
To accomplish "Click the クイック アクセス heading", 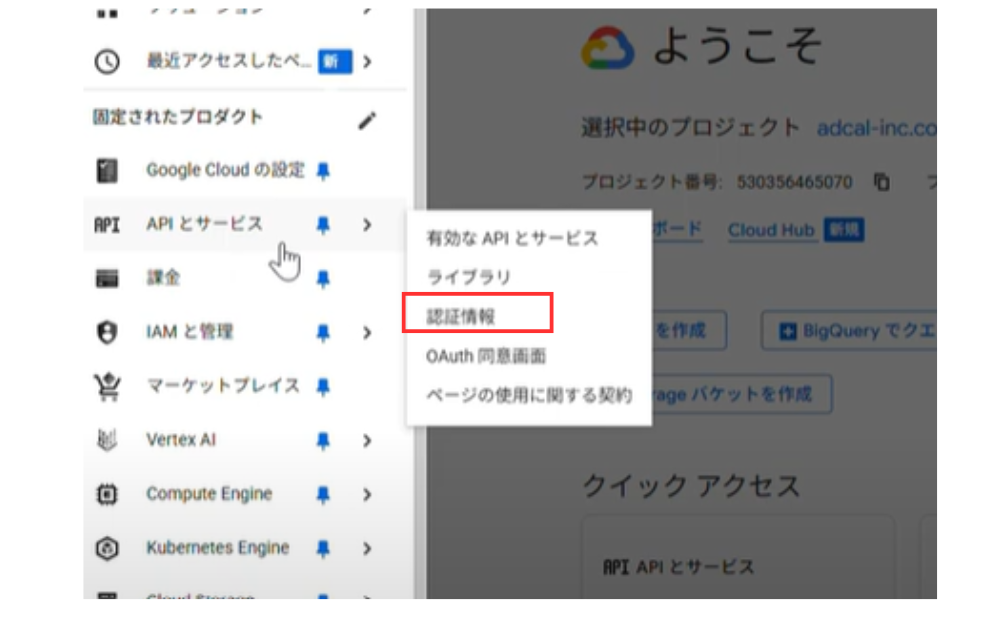I will pyautogui.click(x=691, y=486).
